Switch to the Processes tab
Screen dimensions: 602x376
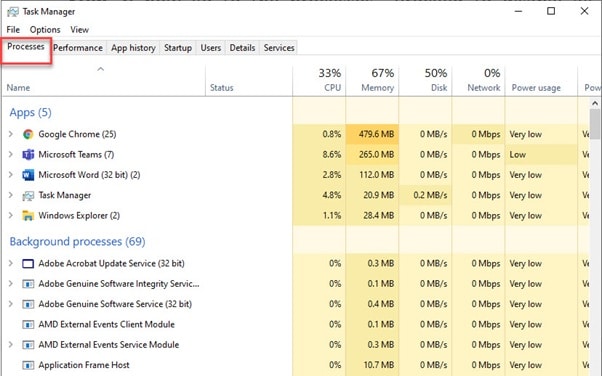pos(26,47)
